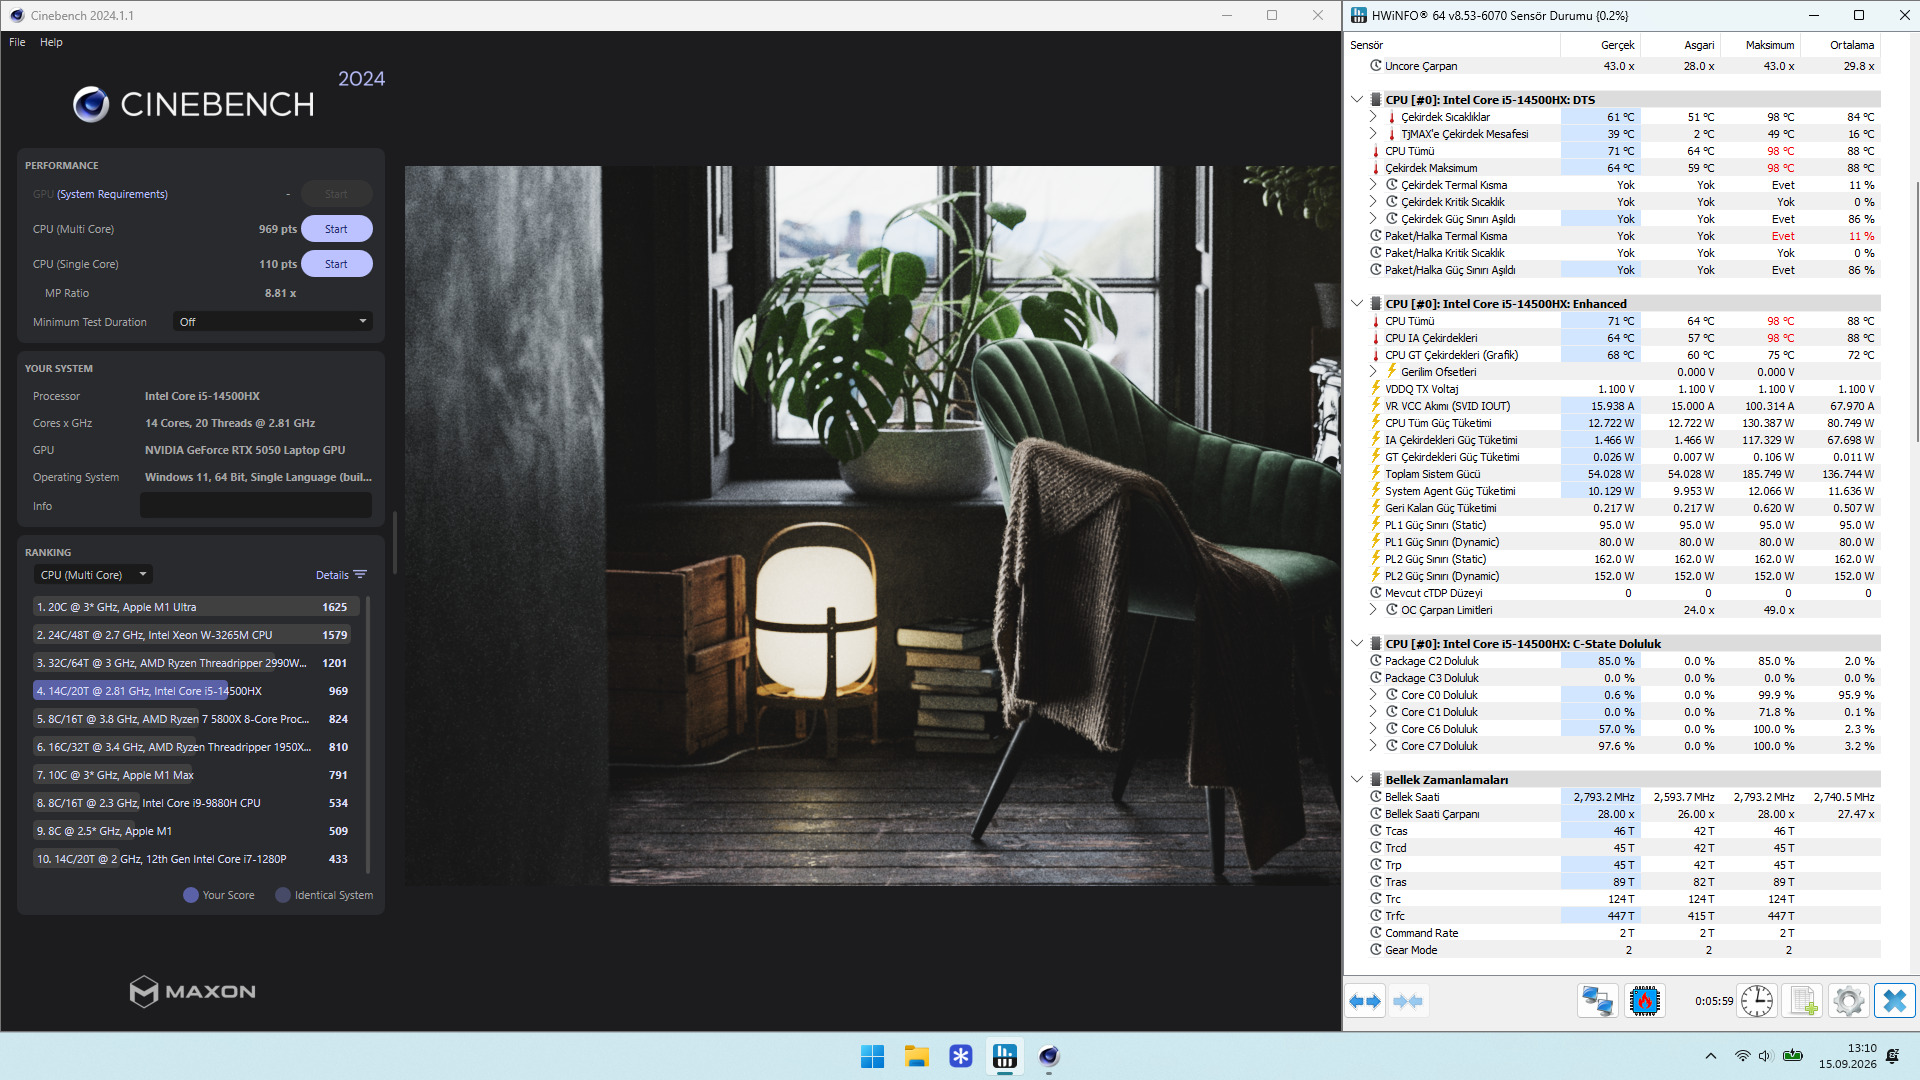
Task: Switch to Cinebench taskbar icon
Action: point(1049,1056)
